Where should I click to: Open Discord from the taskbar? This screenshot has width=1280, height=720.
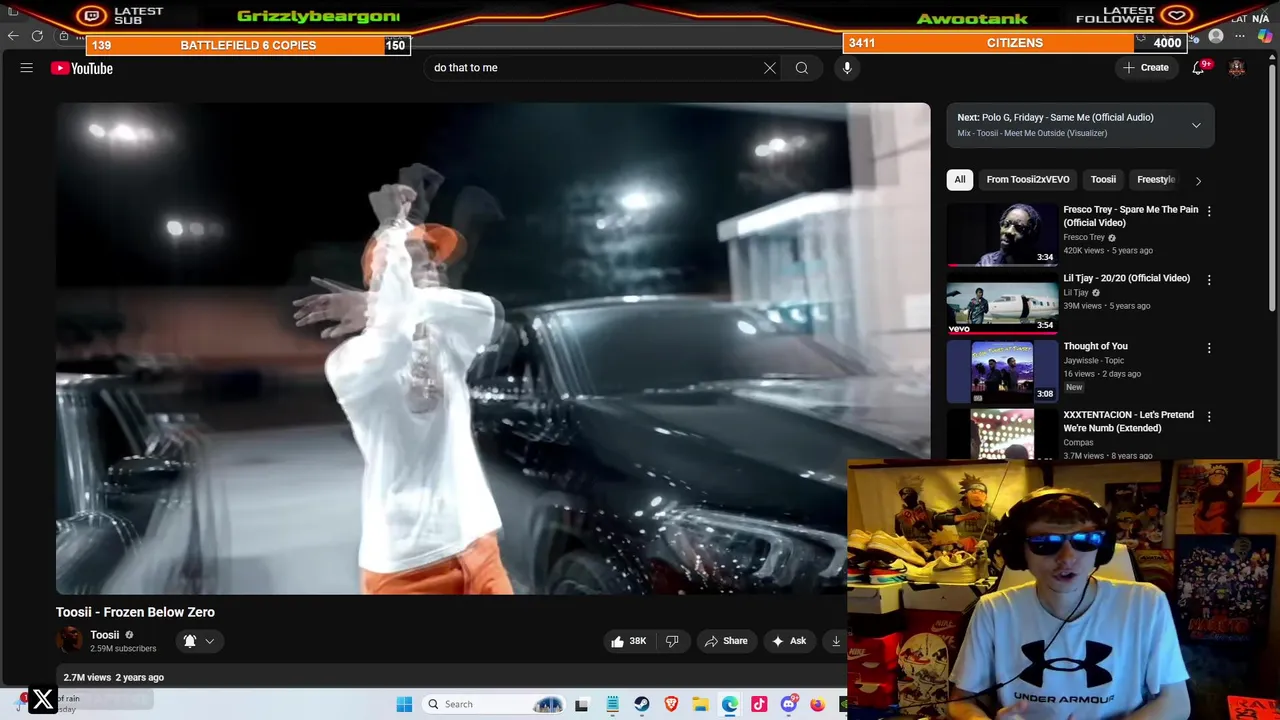(789, 704)
